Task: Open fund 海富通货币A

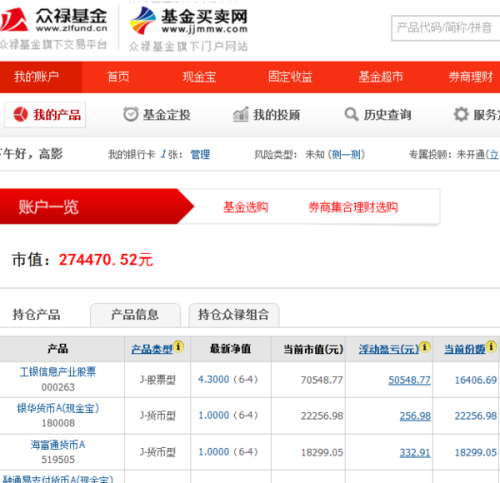Action: 58,445
